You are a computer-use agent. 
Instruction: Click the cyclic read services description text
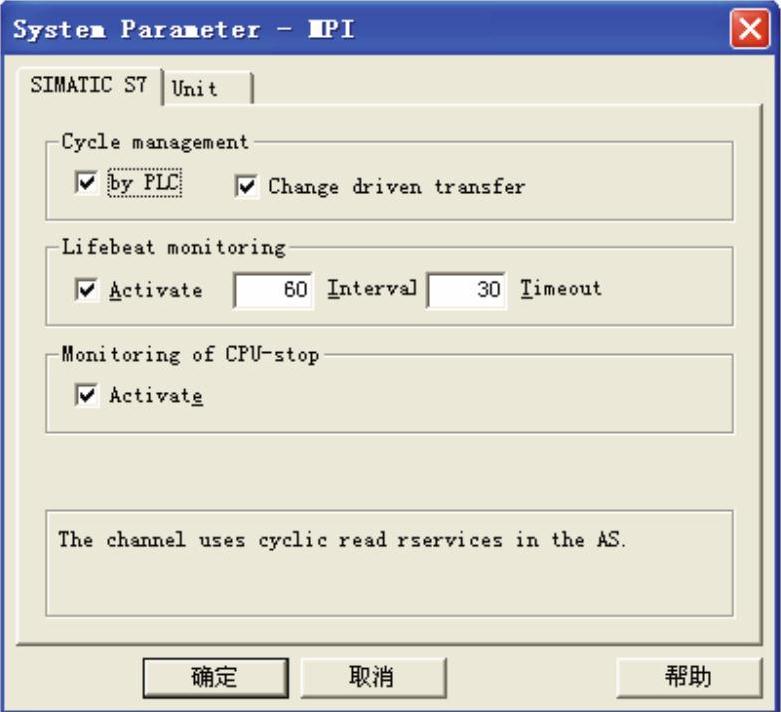coord(341,540)
